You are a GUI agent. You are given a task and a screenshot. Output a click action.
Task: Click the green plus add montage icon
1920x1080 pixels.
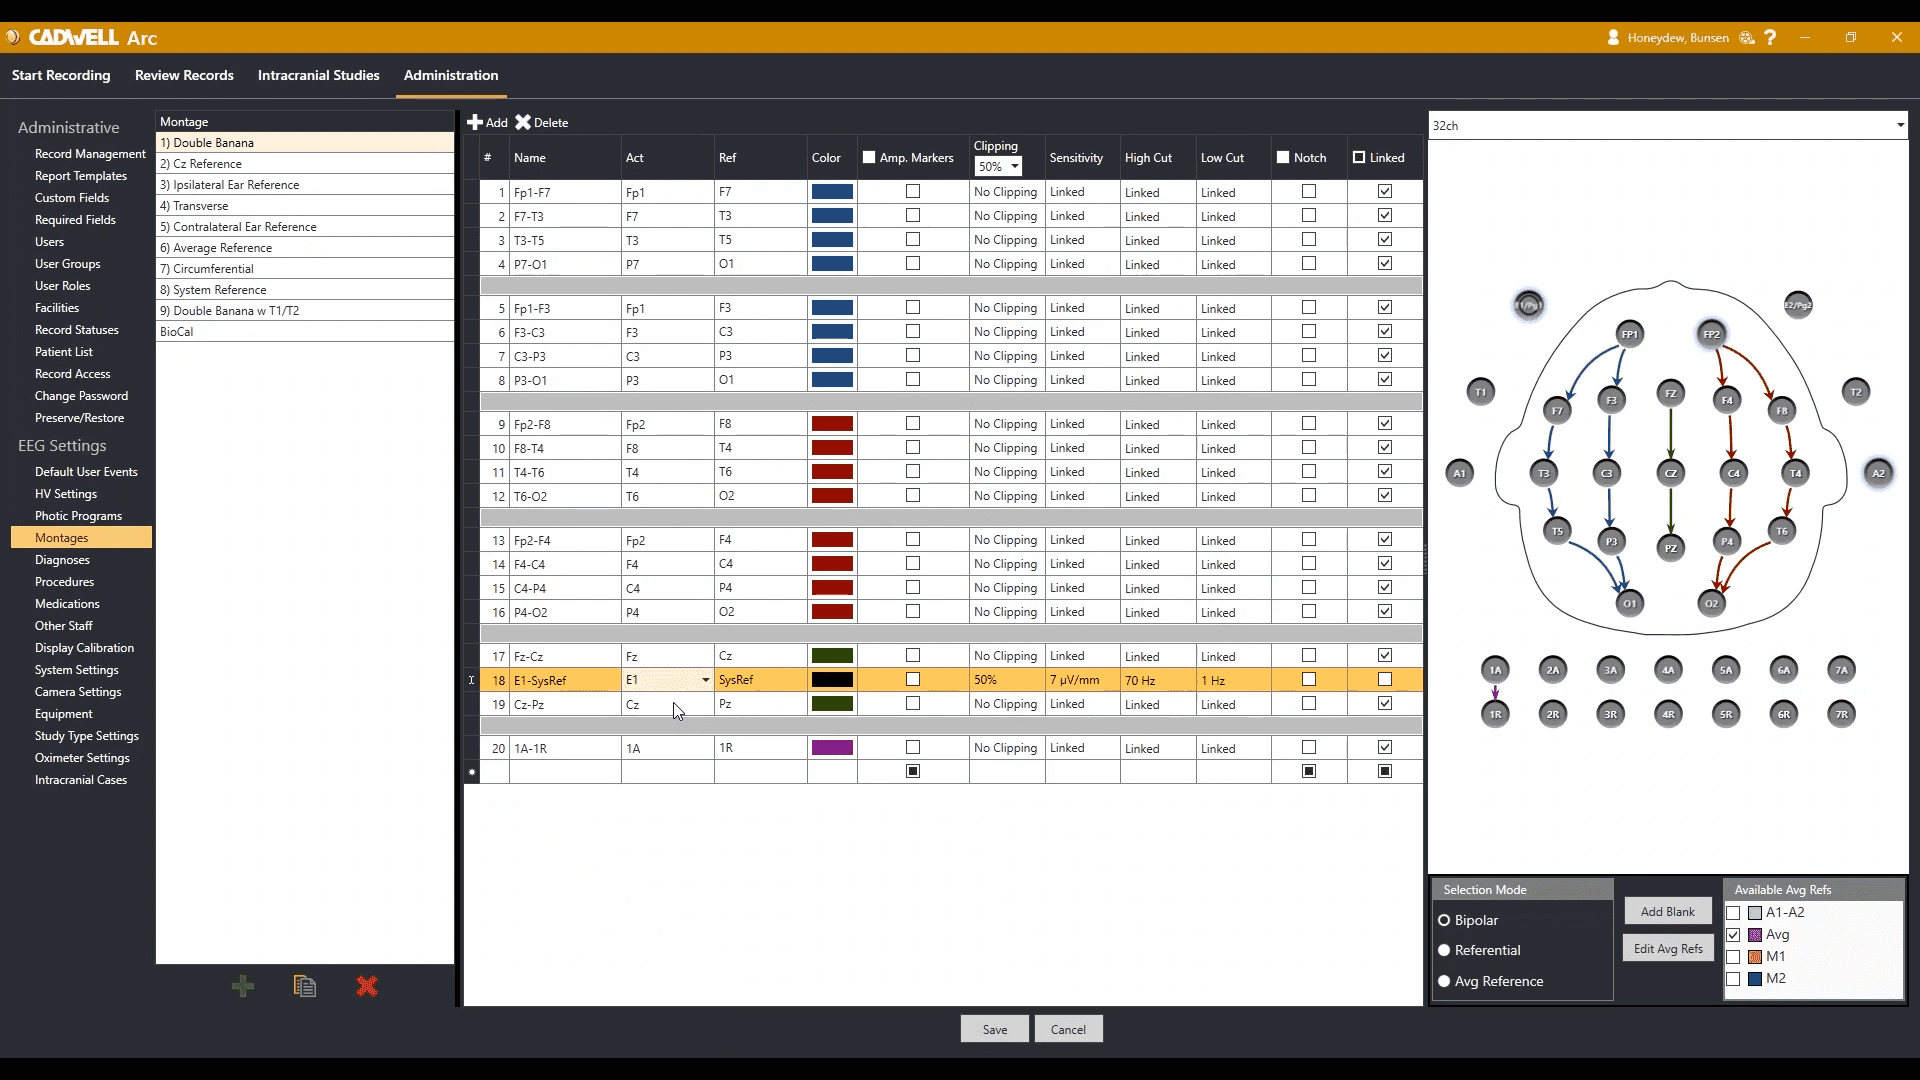pyautogui.click(x=243, y=987)
